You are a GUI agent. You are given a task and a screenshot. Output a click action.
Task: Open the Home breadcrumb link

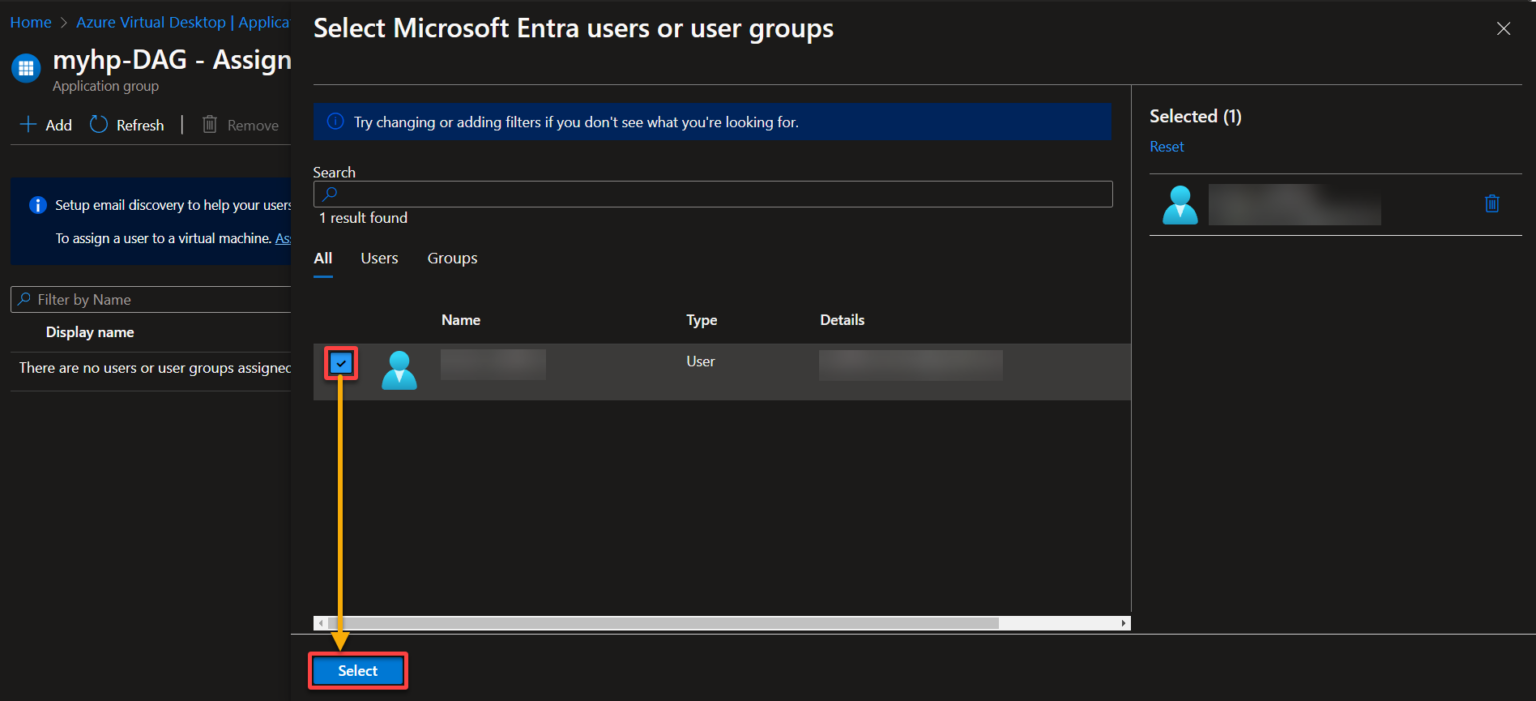click(x=29, y=21)
